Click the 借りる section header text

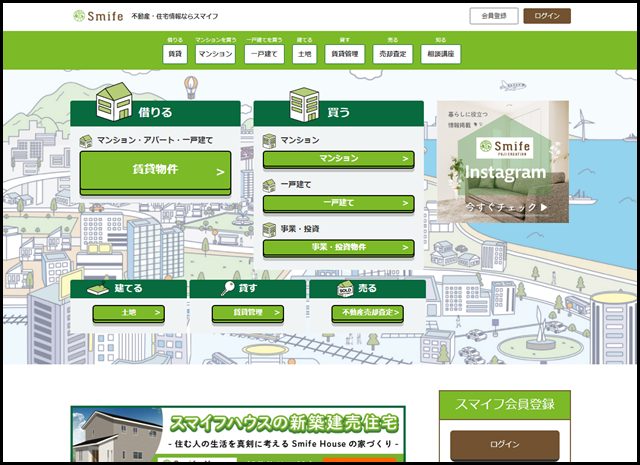coord(155,112)
